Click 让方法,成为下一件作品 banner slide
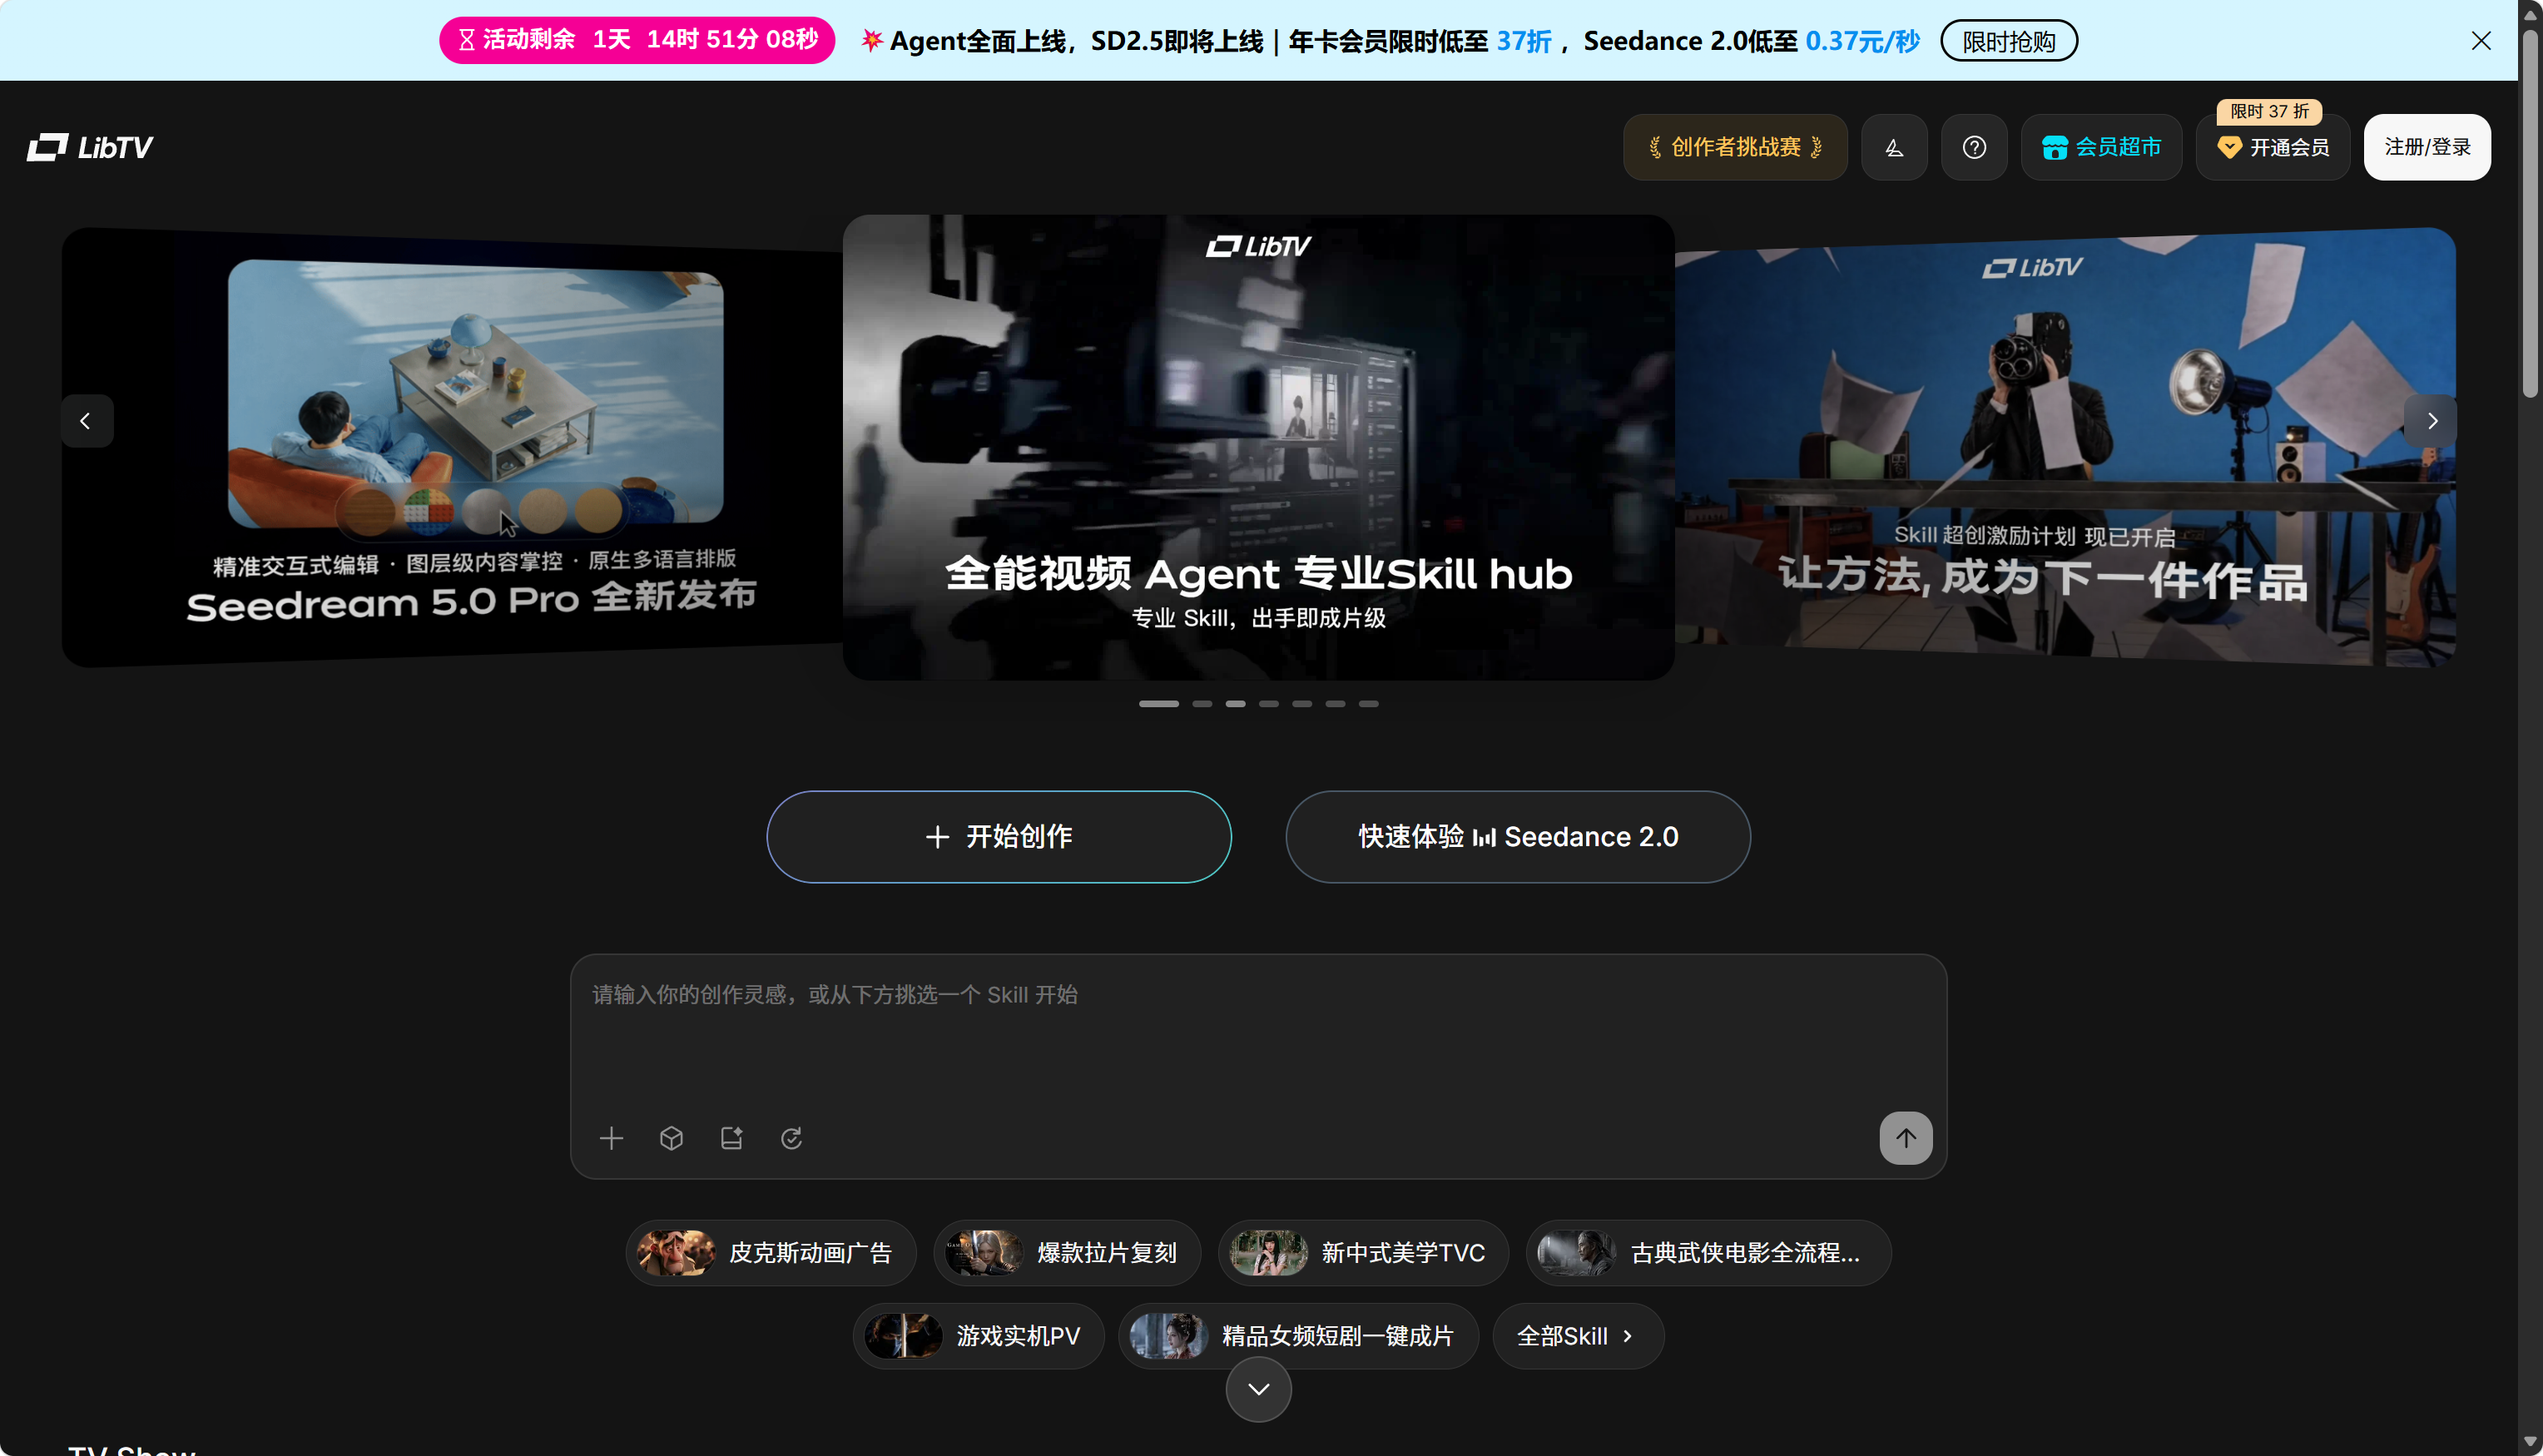Viewport: 2543px width, 1456px height. tap(2065, 447)
